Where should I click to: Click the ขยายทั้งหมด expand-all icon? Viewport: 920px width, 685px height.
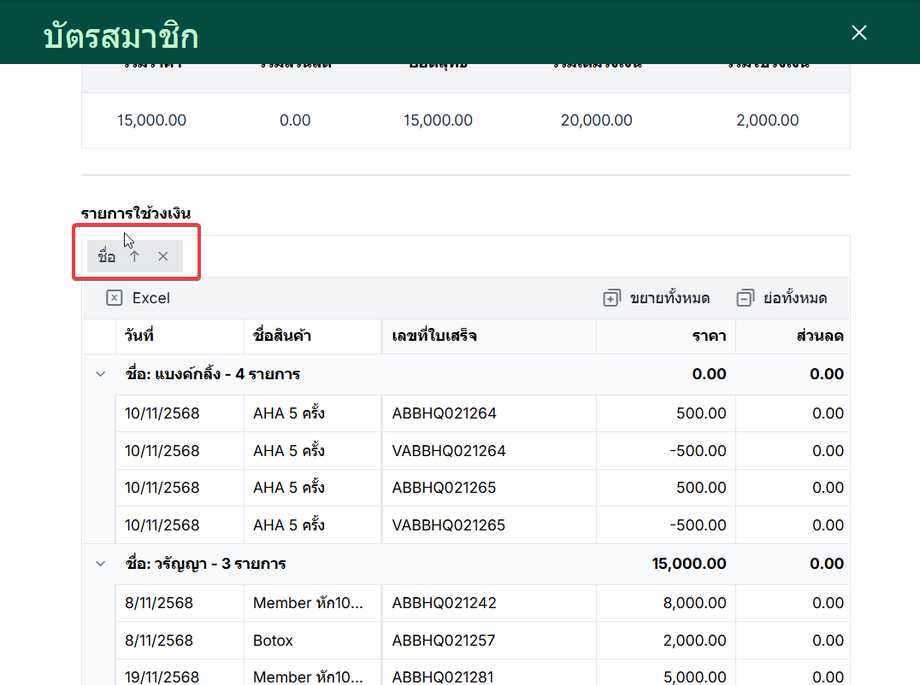(x=612, y=298)
